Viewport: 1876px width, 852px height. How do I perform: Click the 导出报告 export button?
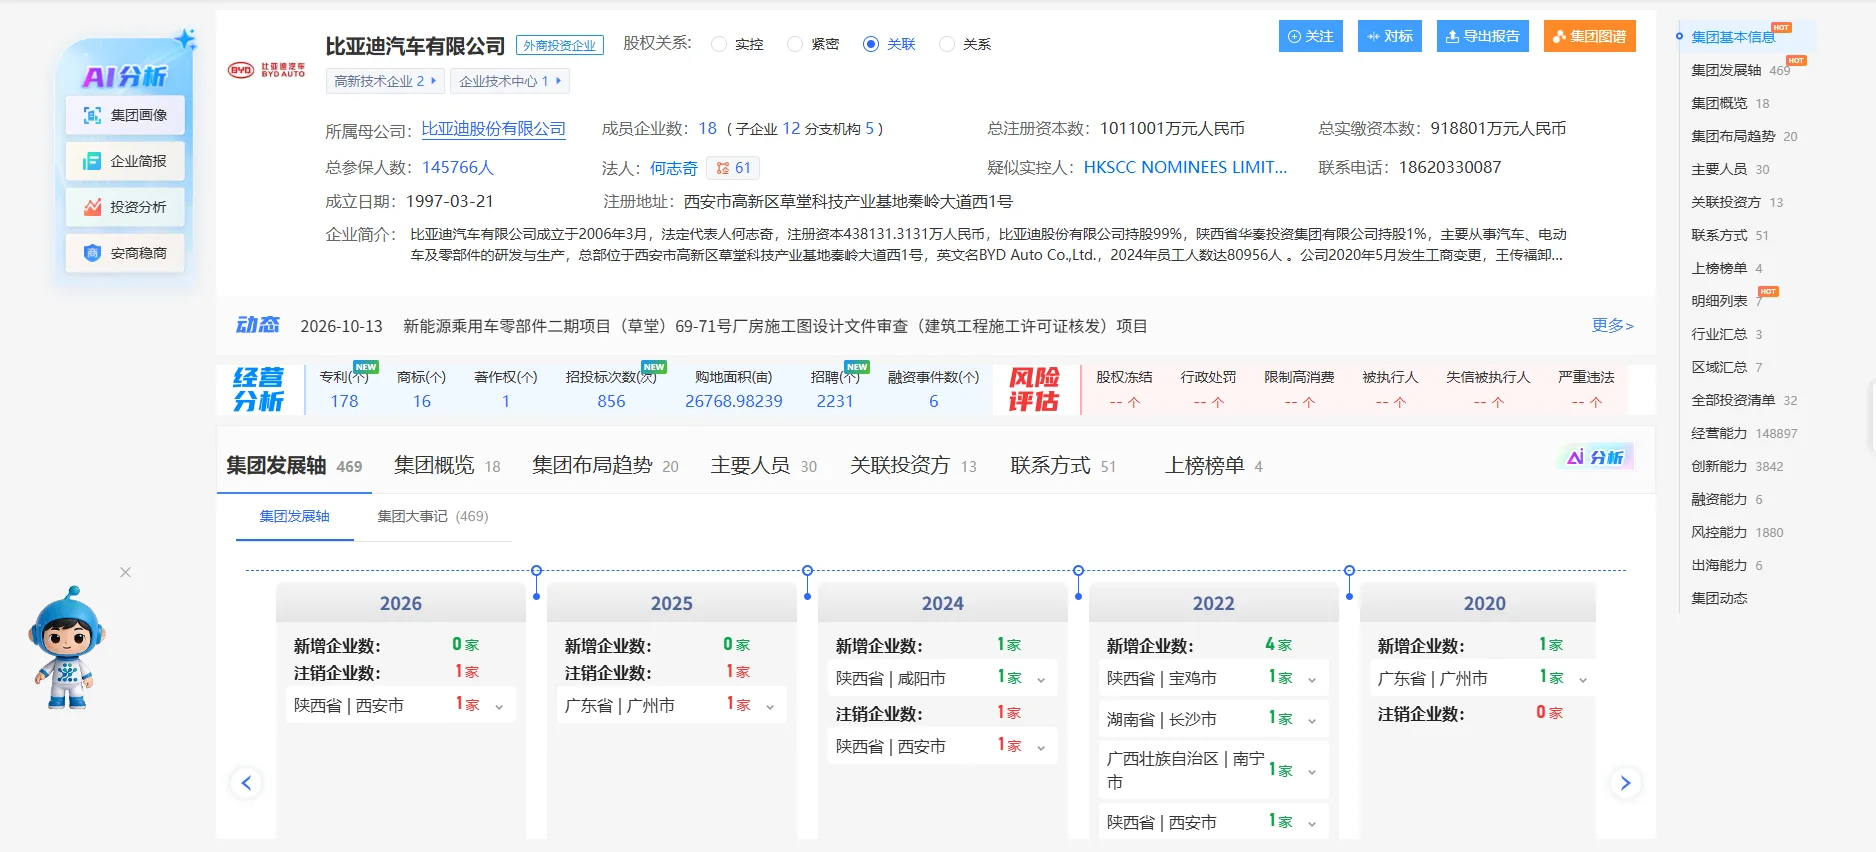pyautogui.click(x=1482, y=36)
